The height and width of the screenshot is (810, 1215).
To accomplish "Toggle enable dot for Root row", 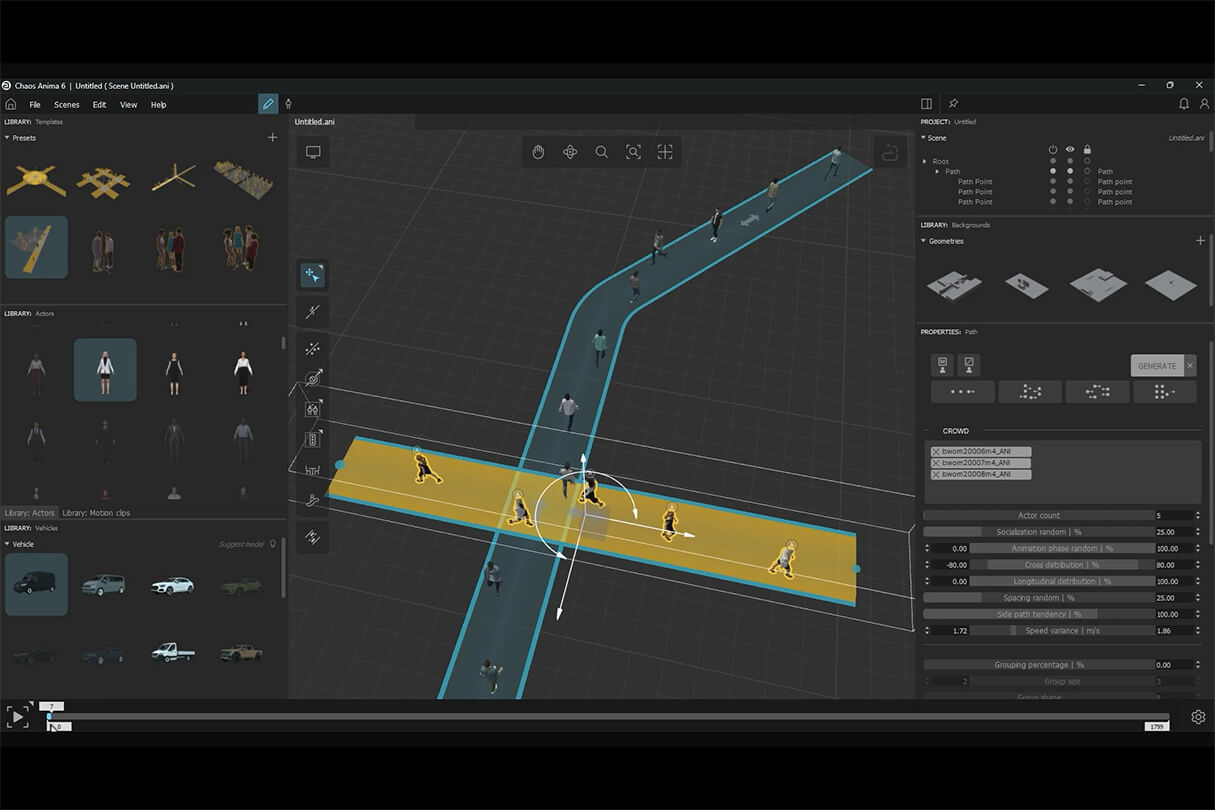I will [x=1052, y=161].
